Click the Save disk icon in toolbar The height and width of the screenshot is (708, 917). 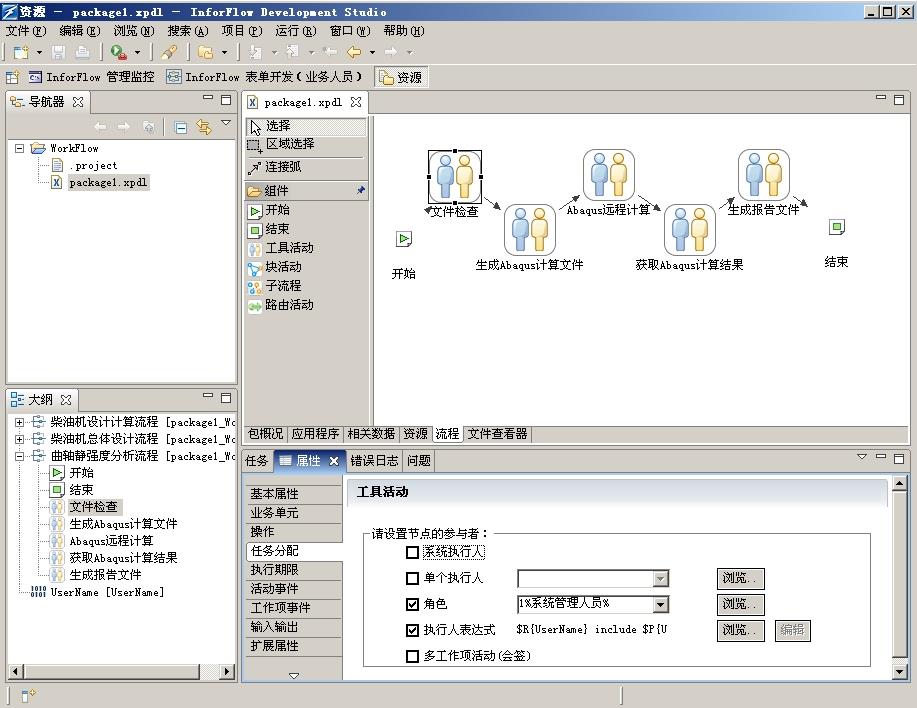point(58,53)
